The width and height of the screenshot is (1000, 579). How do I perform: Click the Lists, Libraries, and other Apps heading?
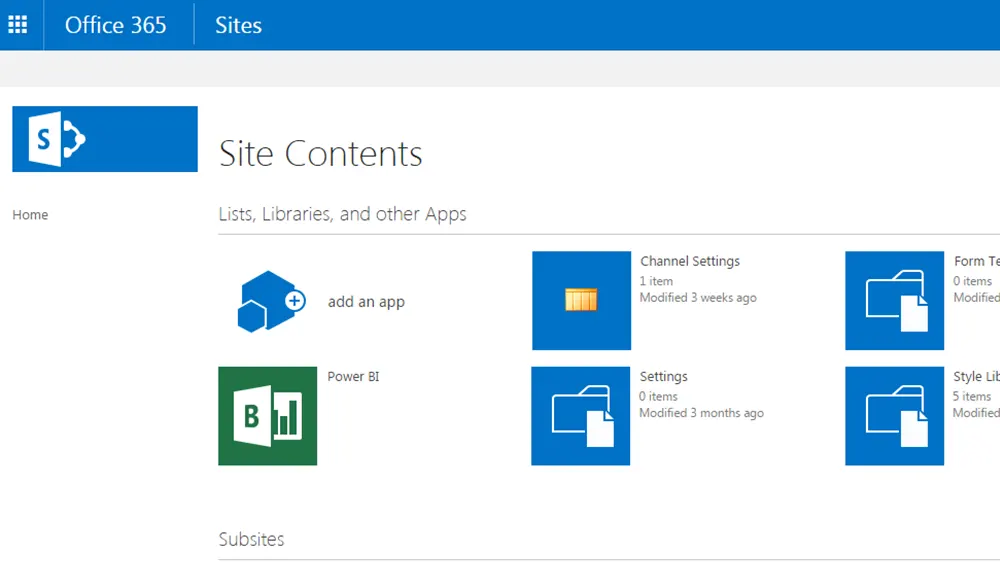342,214
